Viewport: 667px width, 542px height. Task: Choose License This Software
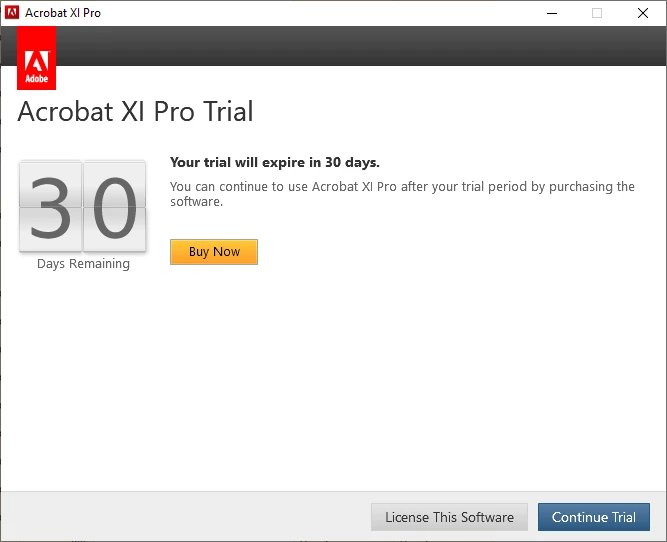(449, 517)
